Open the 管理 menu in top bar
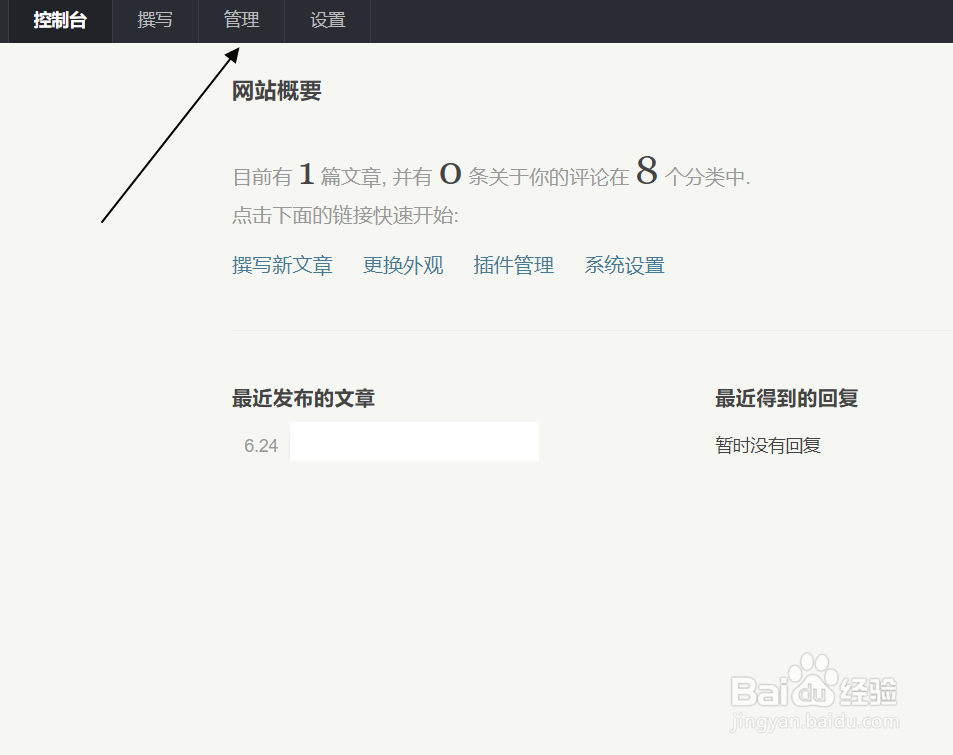Viewport: 953px width, 755px height. coord(241,21)
